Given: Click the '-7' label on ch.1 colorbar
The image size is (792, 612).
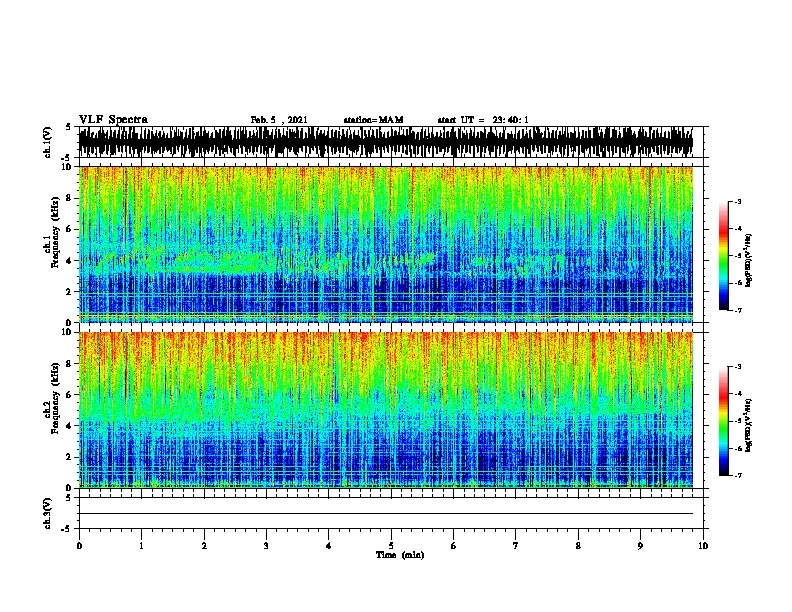Looking at the screenshot, I should [738, 310].
